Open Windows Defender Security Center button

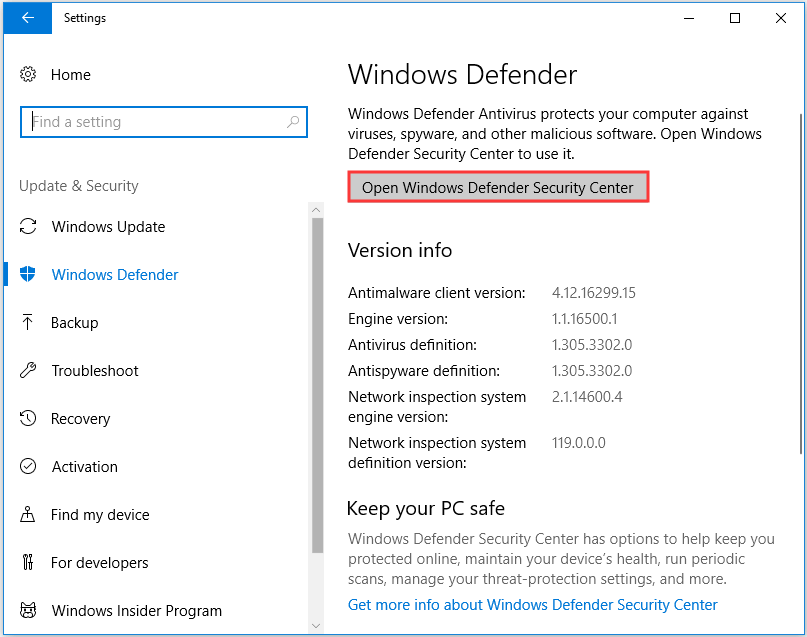pyautogui.click(x=498, y=187)
